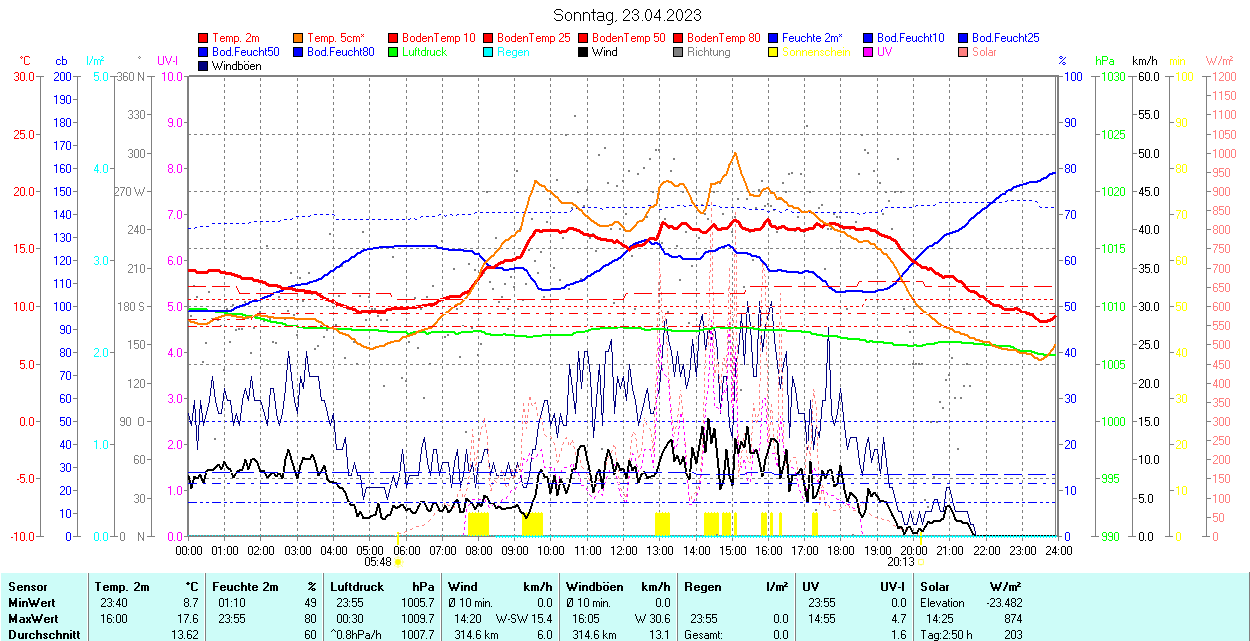1250x641 pixels.
Task: Click the black km/h axis unit label
Action: [x=1144, y=61]
